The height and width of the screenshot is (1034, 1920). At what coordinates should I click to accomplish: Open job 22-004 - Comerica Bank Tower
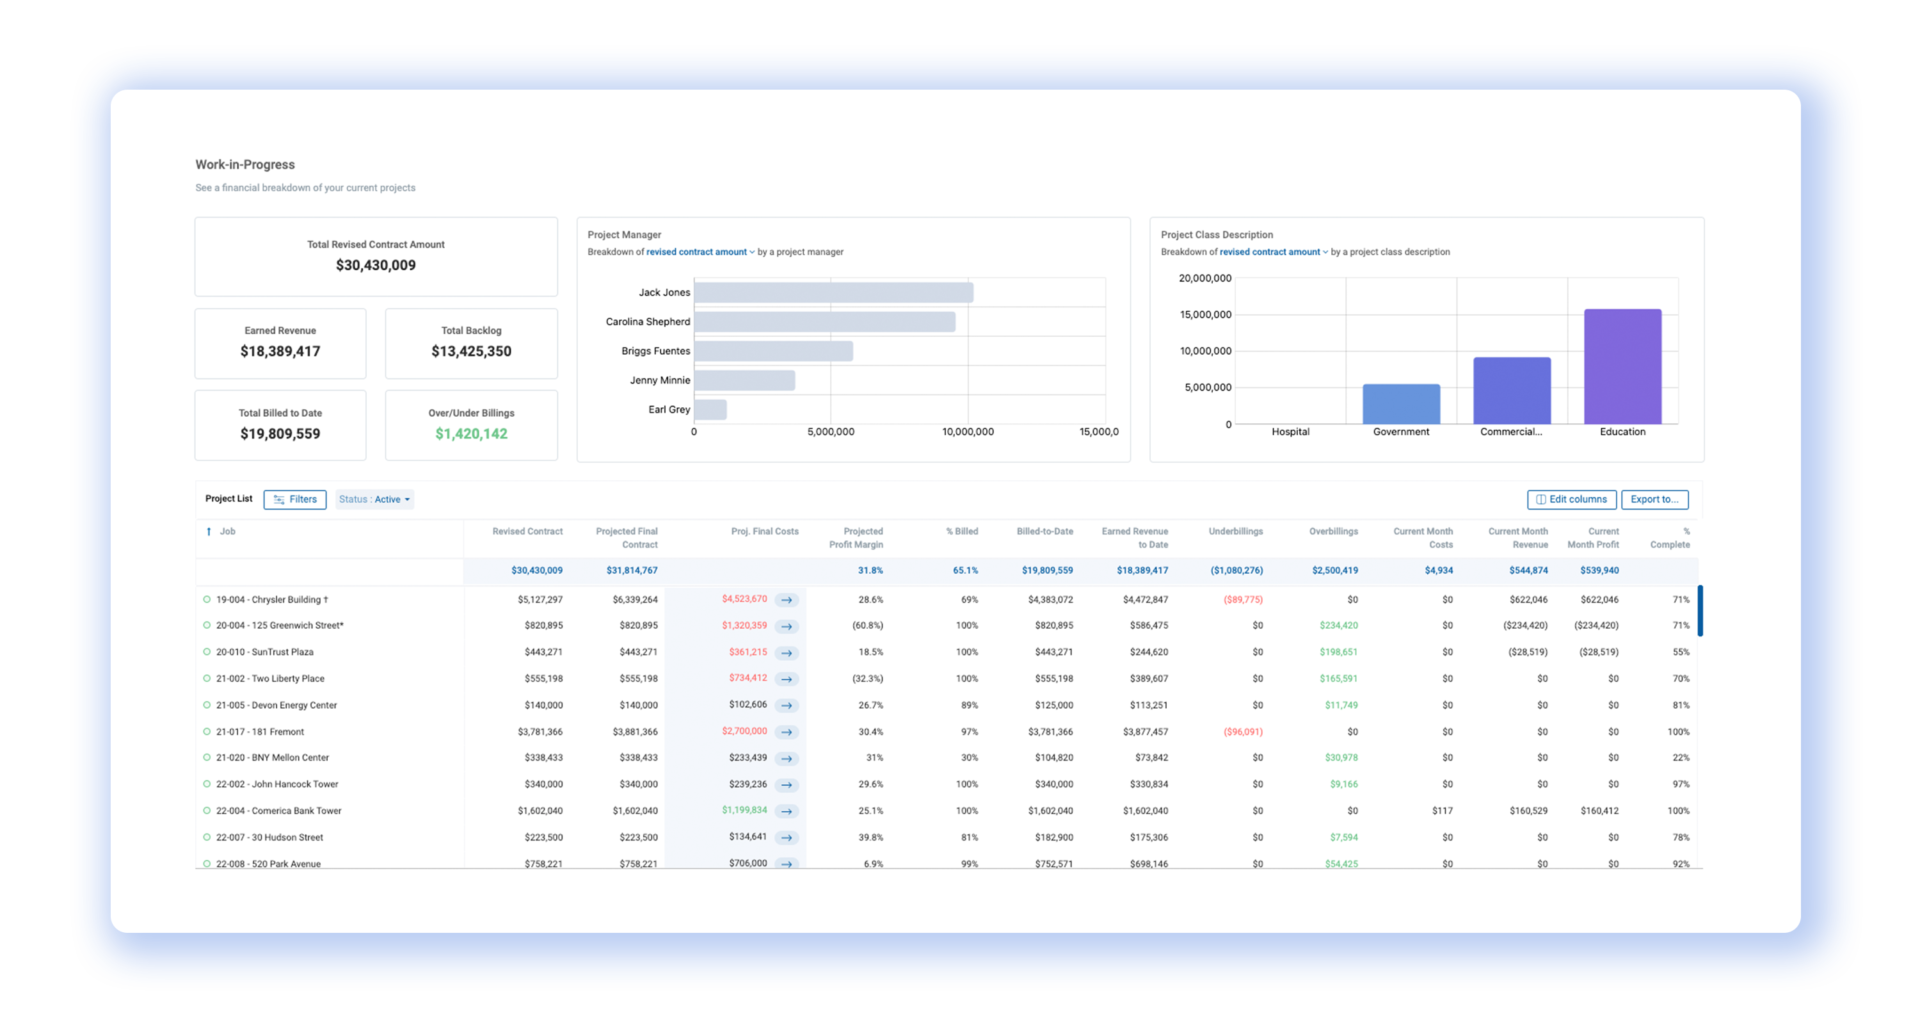279,811
